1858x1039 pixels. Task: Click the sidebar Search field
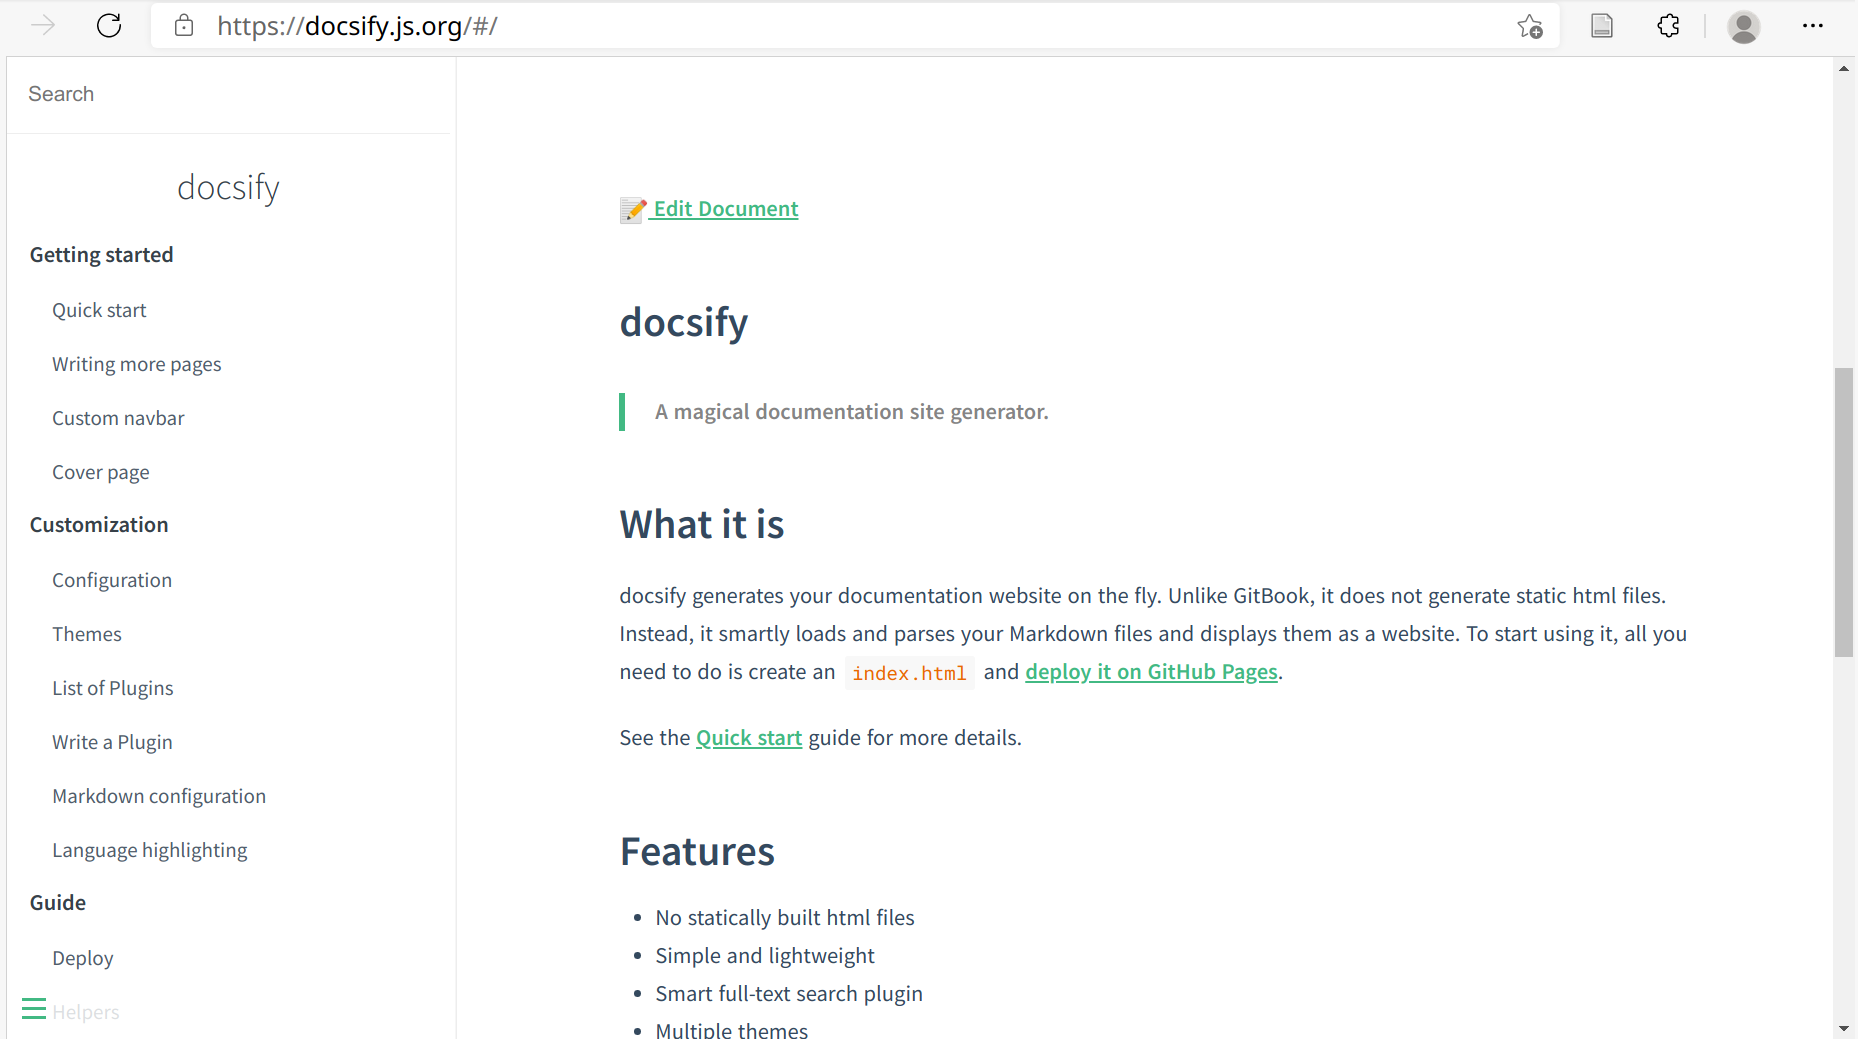228,94
